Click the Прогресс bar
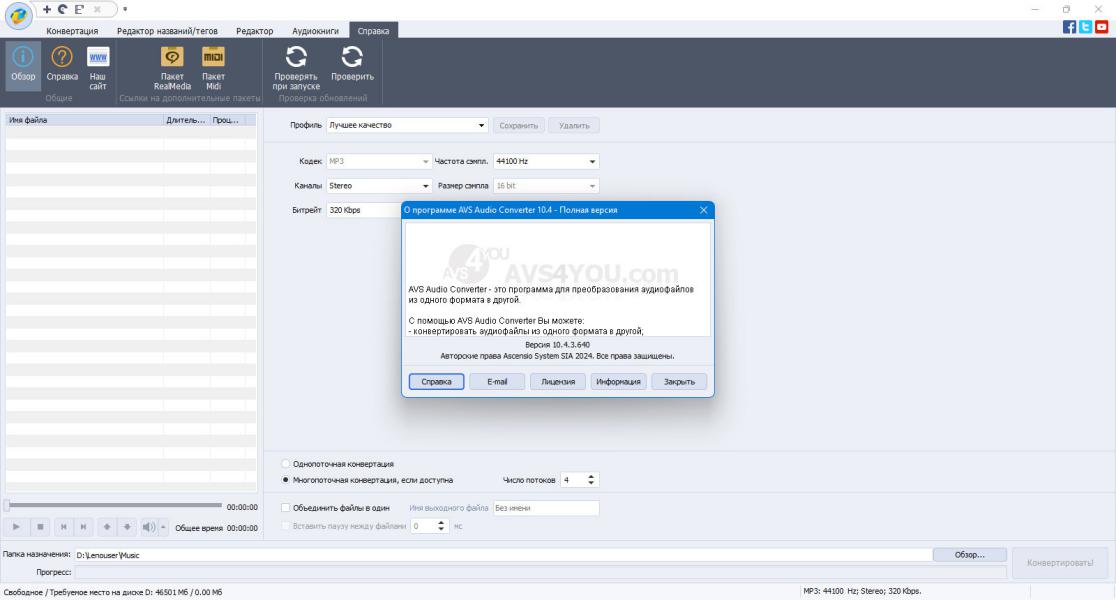This screenshot has height=600, width=1116. click(540, 572)
